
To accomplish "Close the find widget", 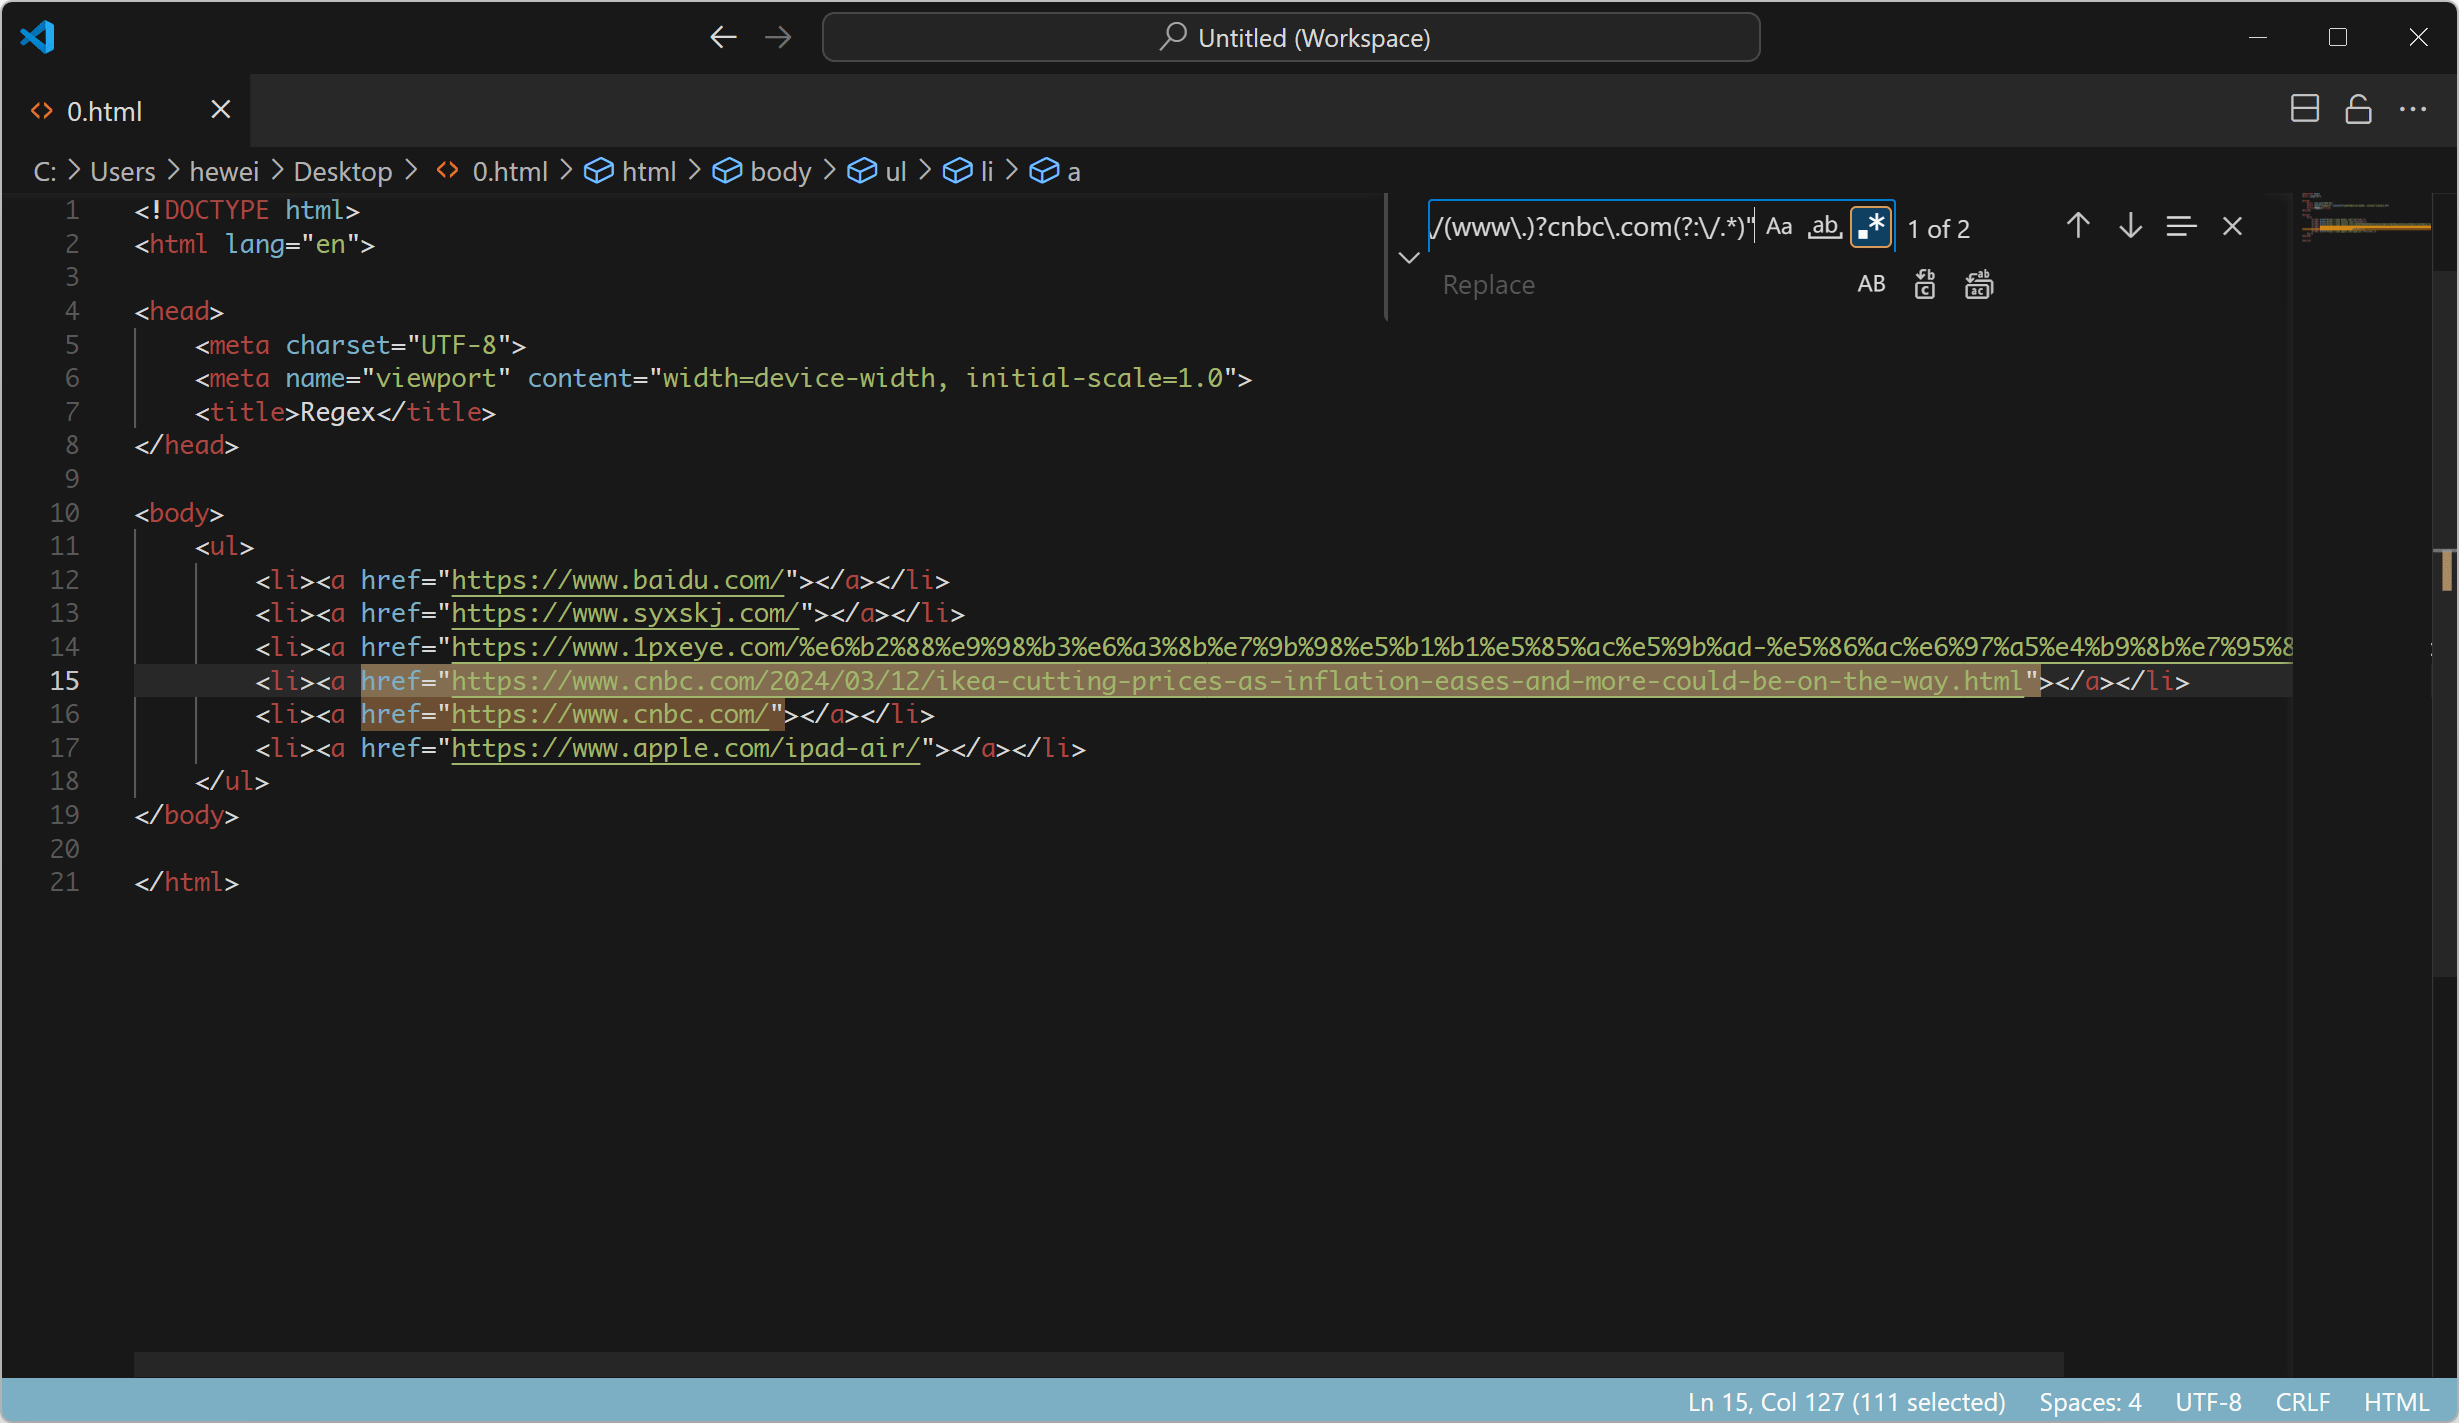I will click(2232, 227).
